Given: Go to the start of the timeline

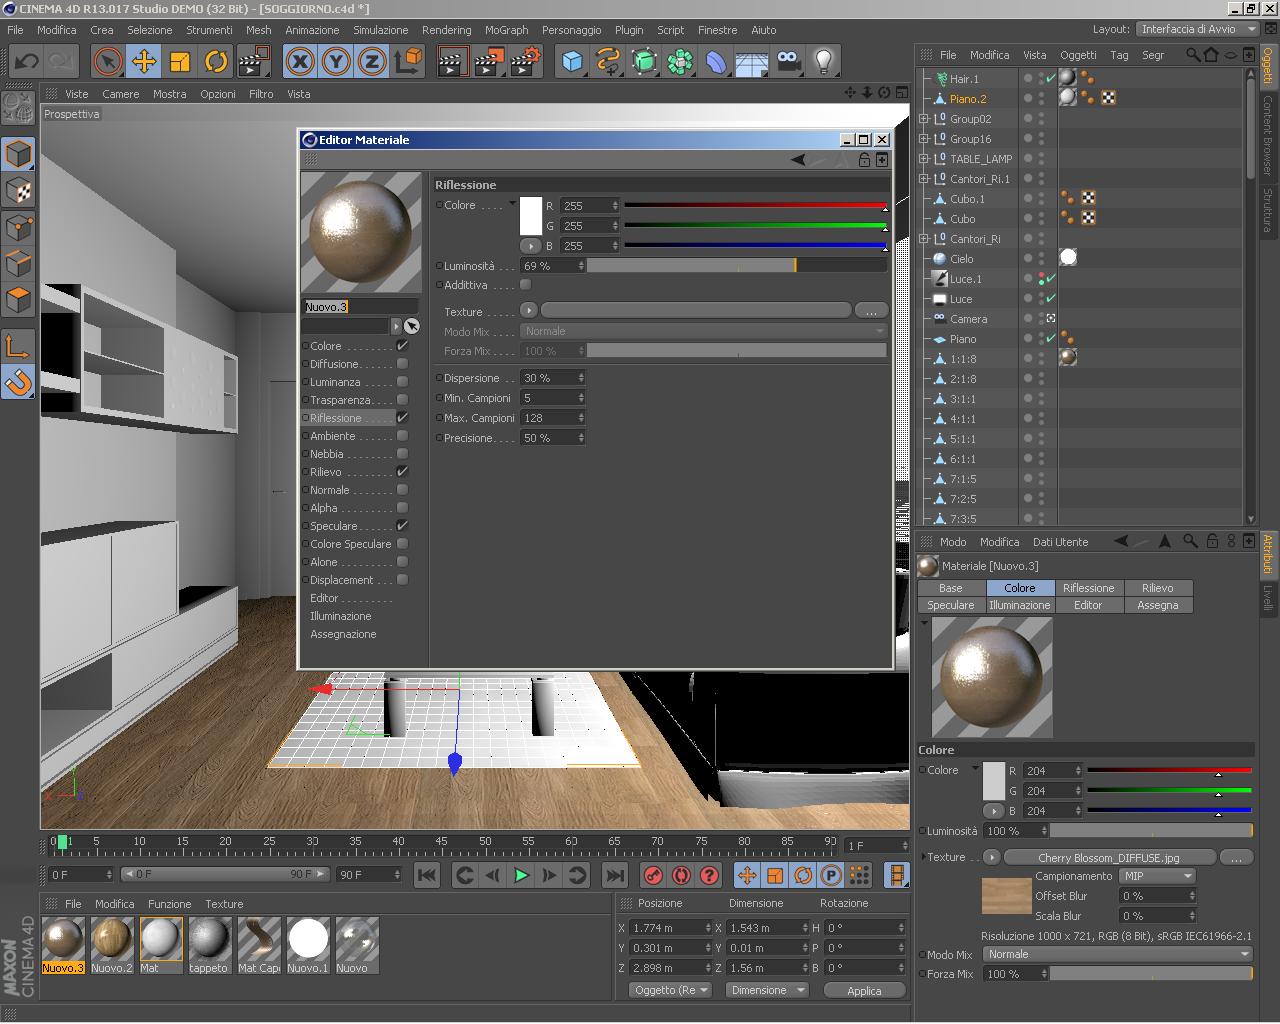Looking at the screenshot, I should pyautogui.click(x=427, y=876).
